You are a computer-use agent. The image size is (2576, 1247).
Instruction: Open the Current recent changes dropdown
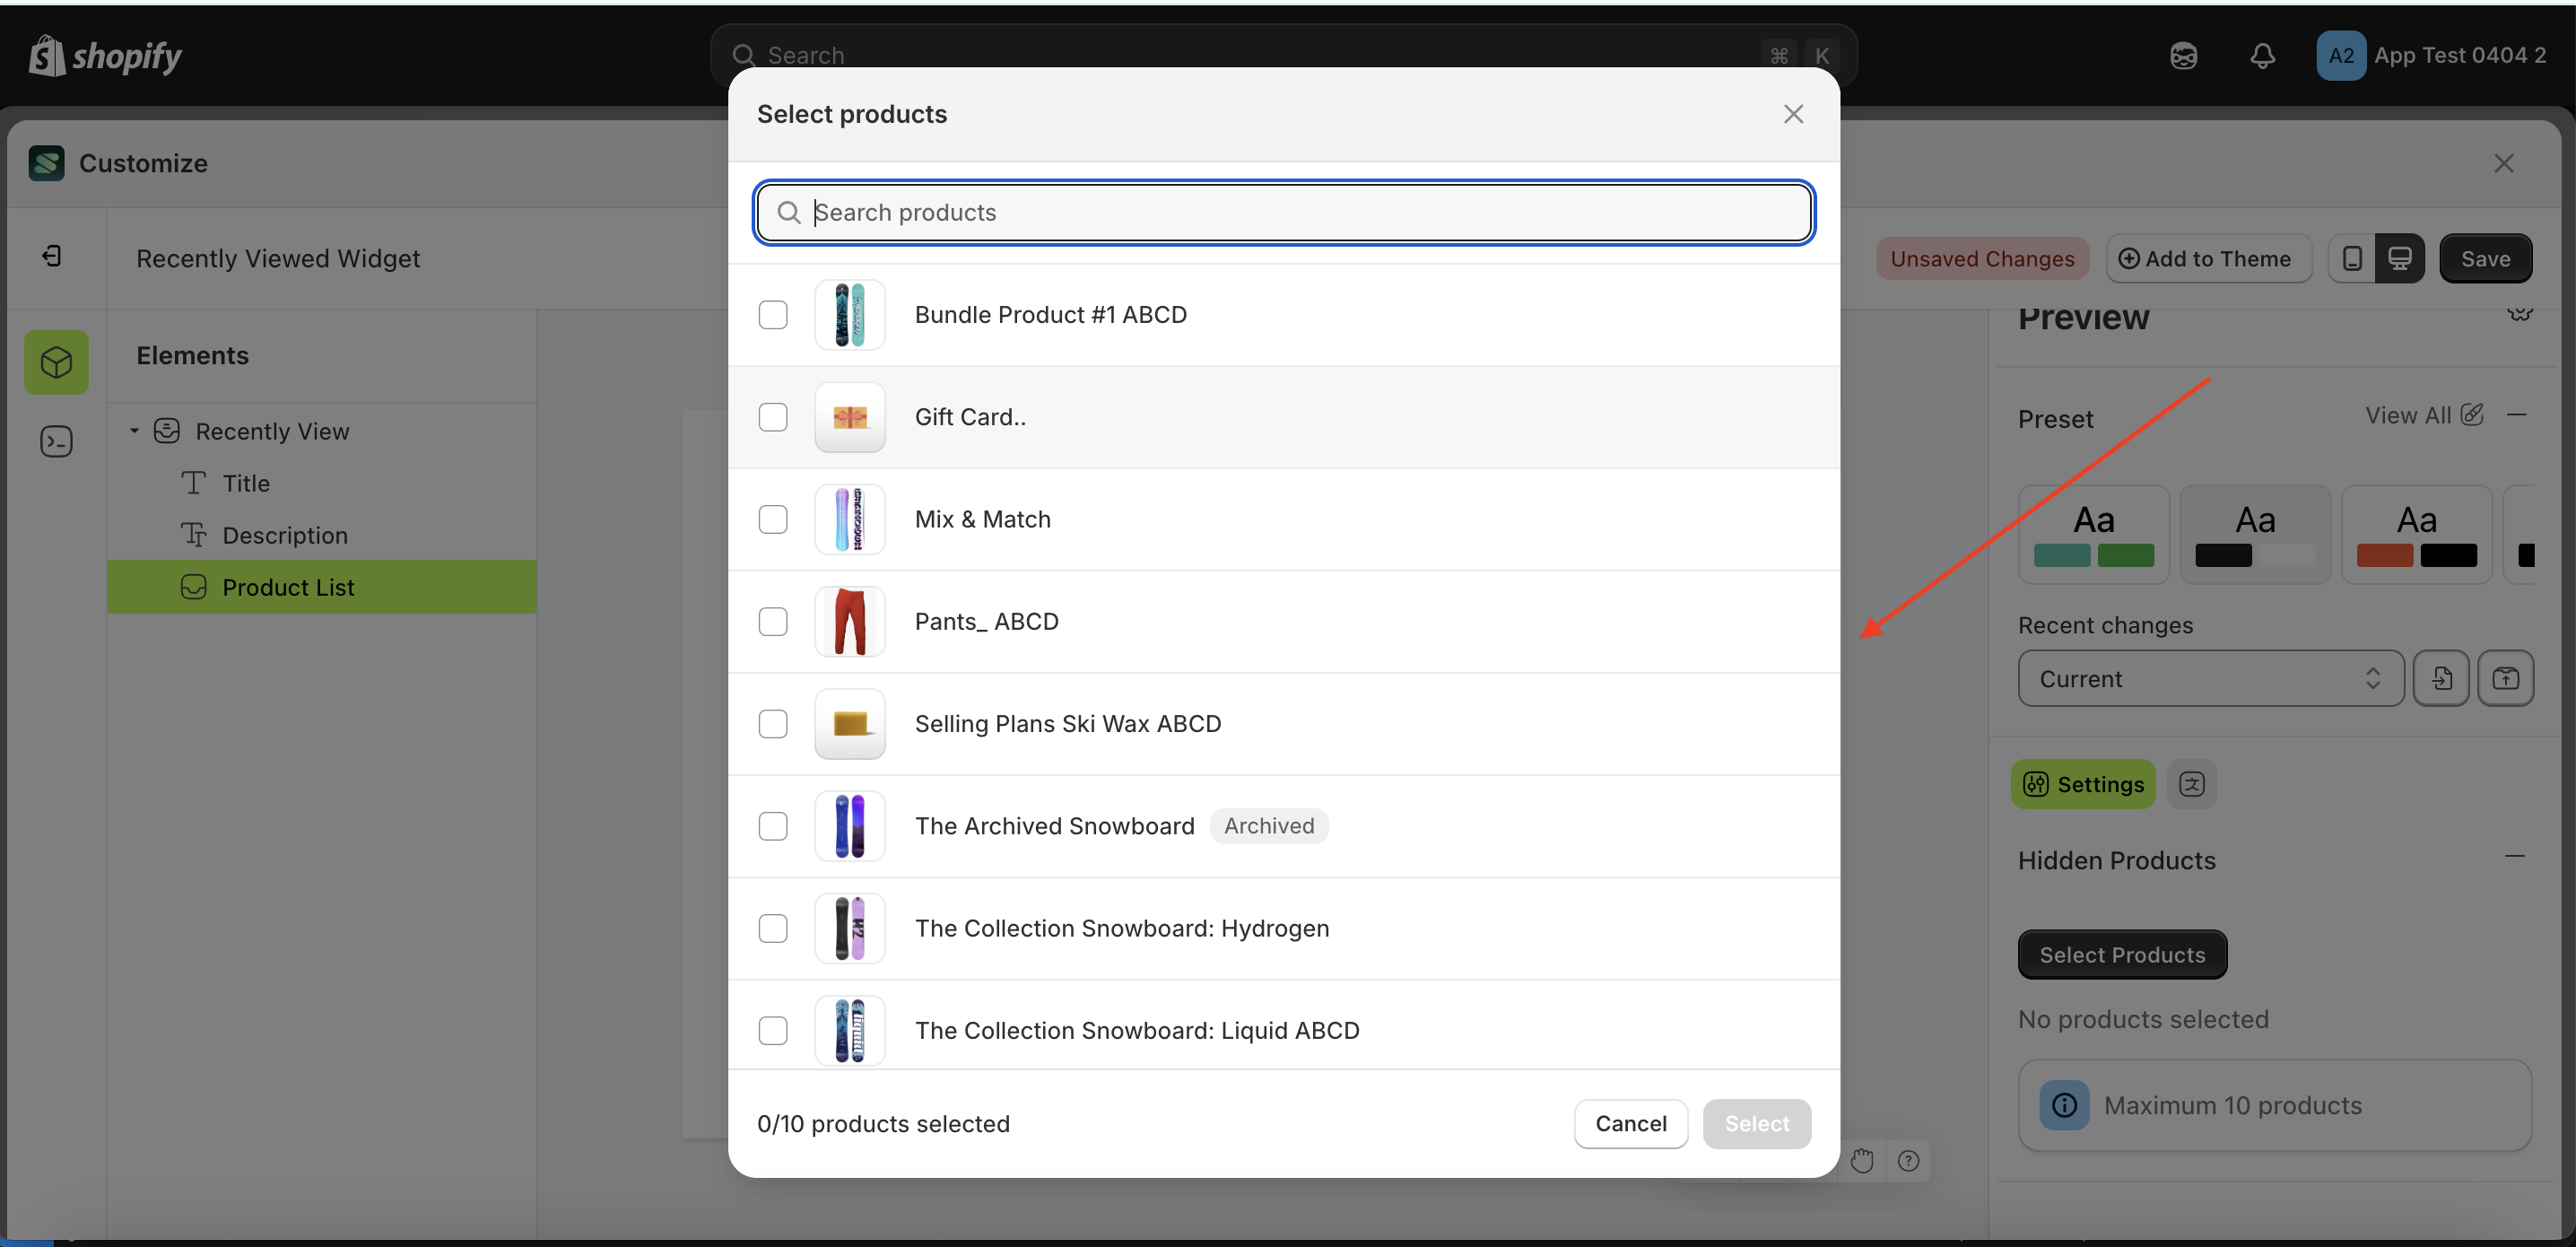pos(2209,678)
